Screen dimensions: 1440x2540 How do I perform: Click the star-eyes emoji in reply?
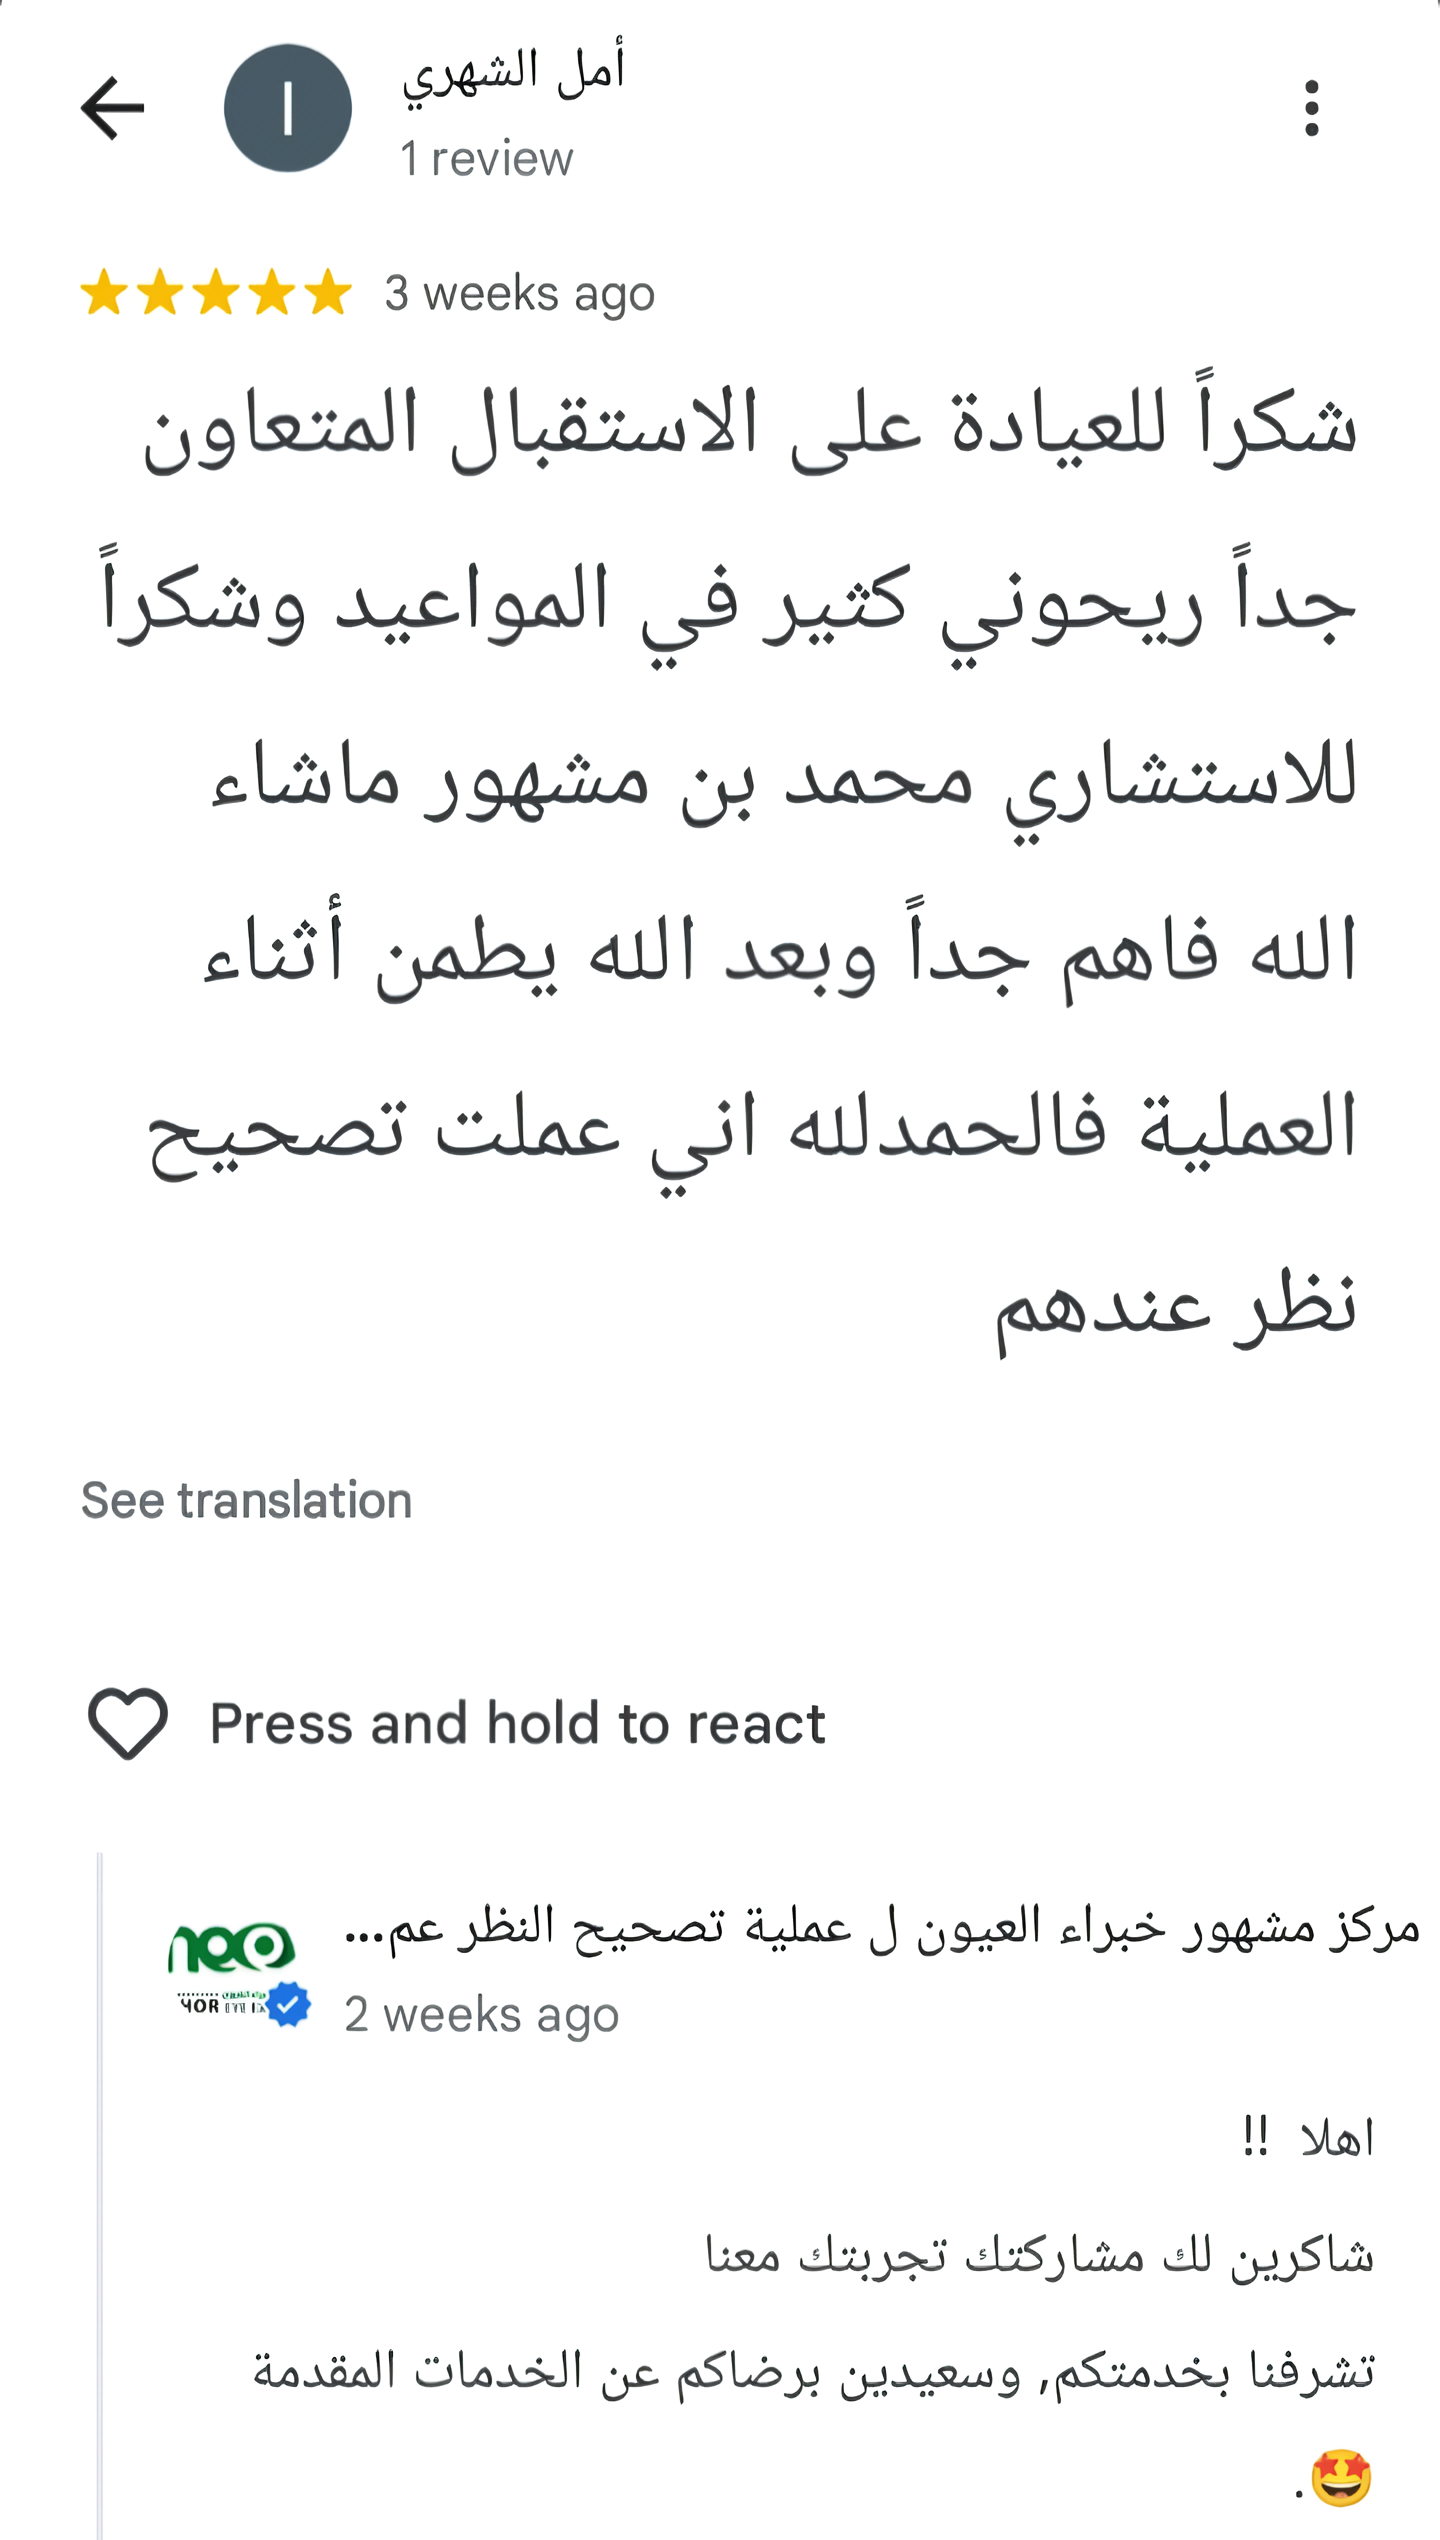1341,2478
